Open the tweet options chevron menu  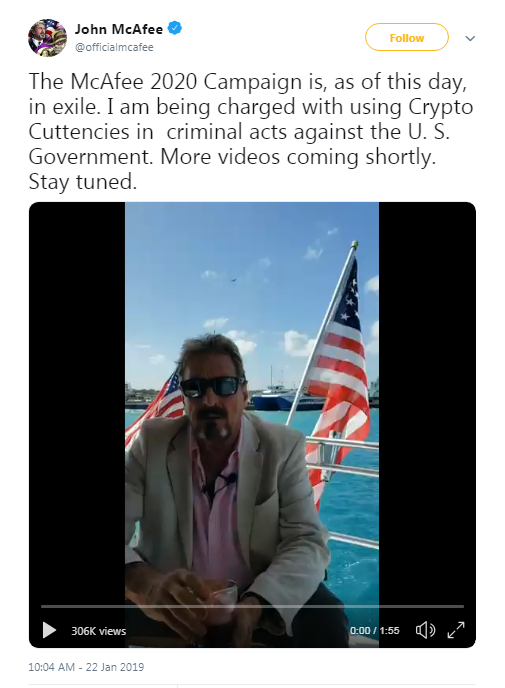point(470,38)
